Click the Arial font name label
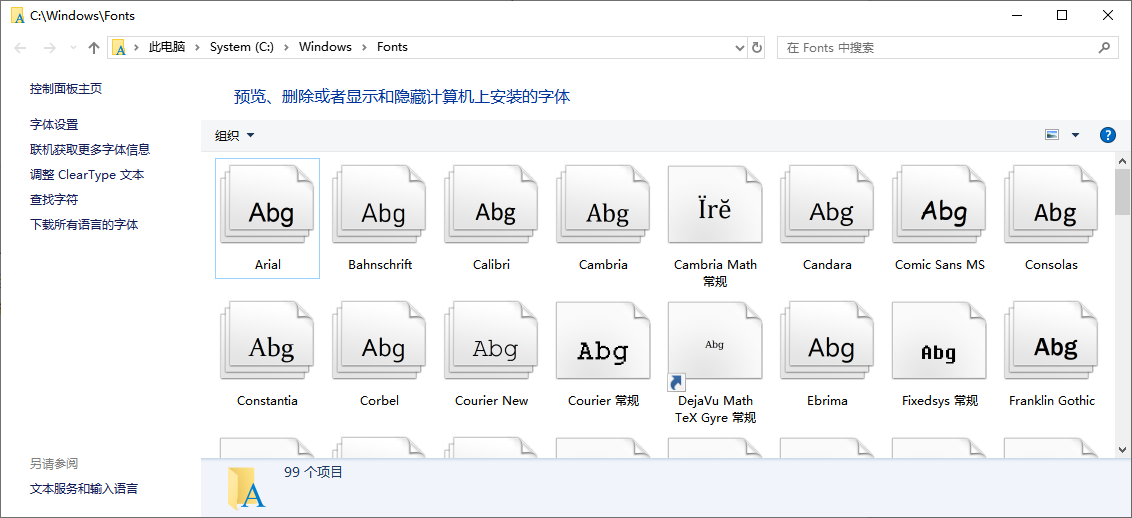Image resolution: width=1132 pixels, height=518 pixels. (268, 265)
